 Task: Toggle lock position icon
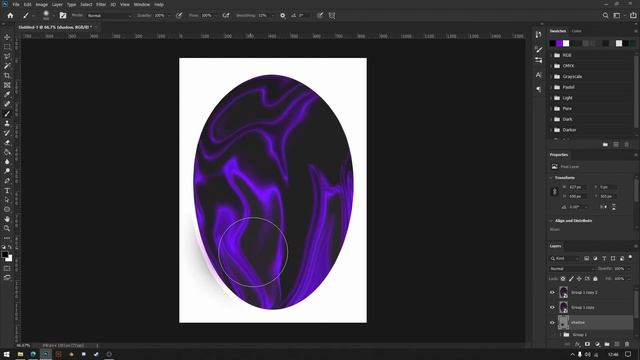pyautogui.click(x=579, y=279)
